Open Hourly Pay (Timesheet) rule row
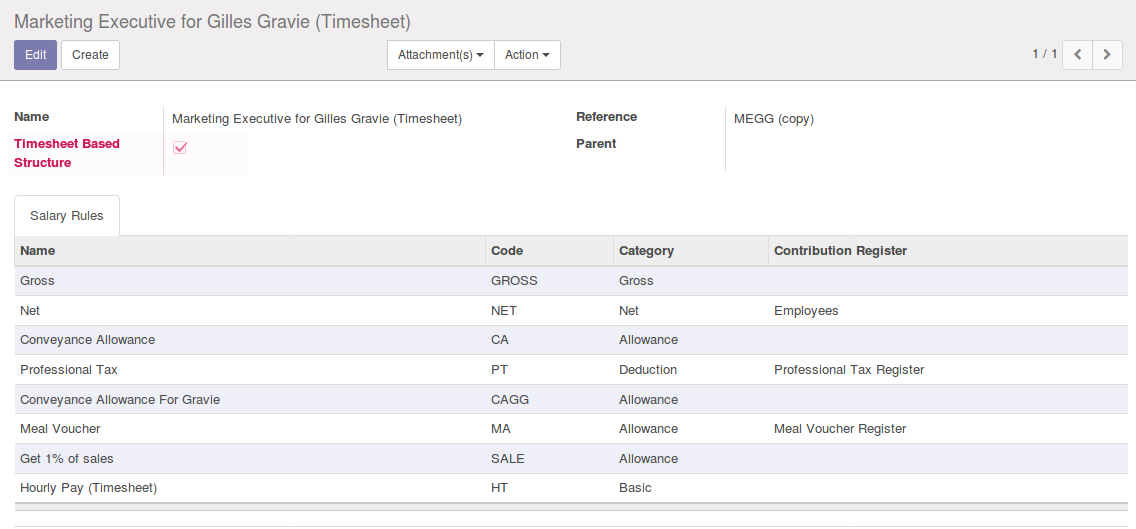 pyautogui.click(x=89, y=488)
